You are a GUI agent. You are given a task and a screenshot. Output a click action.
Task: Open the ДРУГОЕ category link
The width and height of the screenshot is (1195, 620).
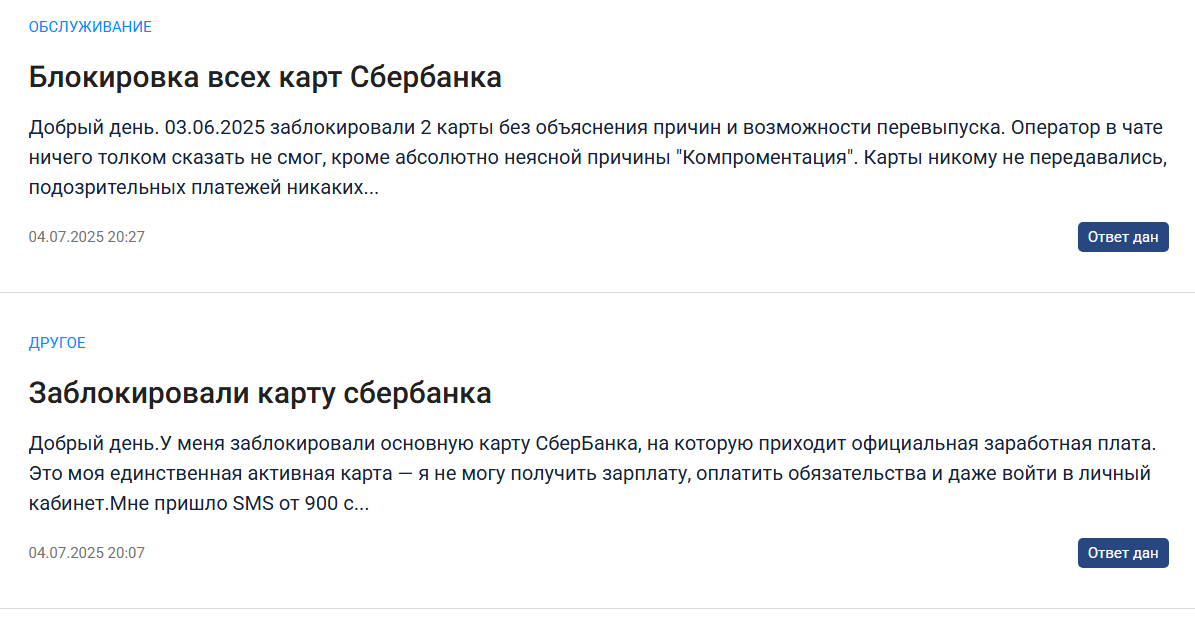coord(57,343)
